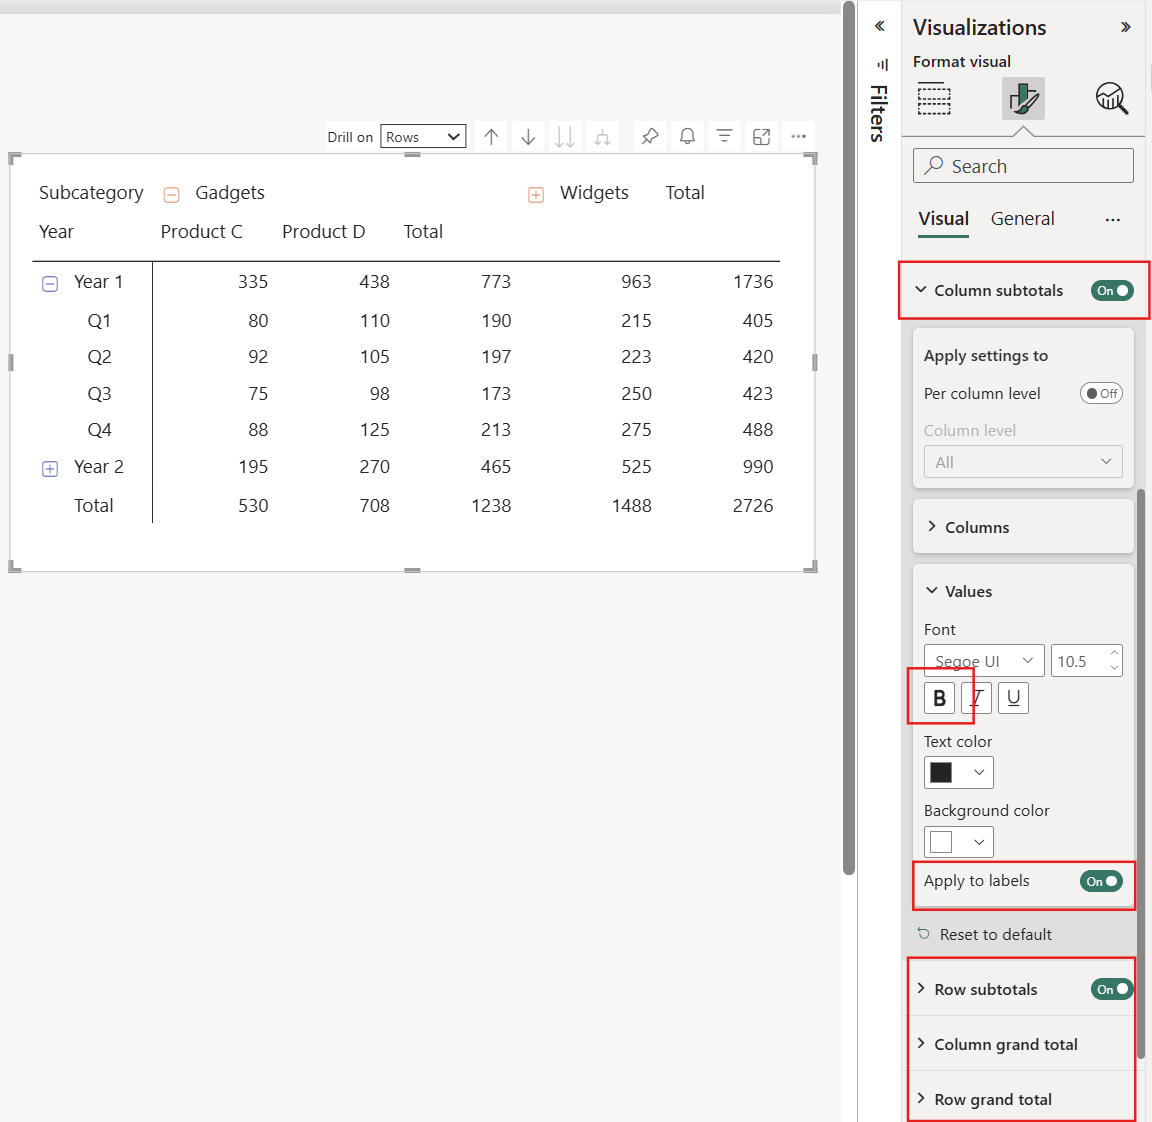Expand the Year 2 row
The height and width of the screenshot is (1122, 1152).
pos(50,469)
